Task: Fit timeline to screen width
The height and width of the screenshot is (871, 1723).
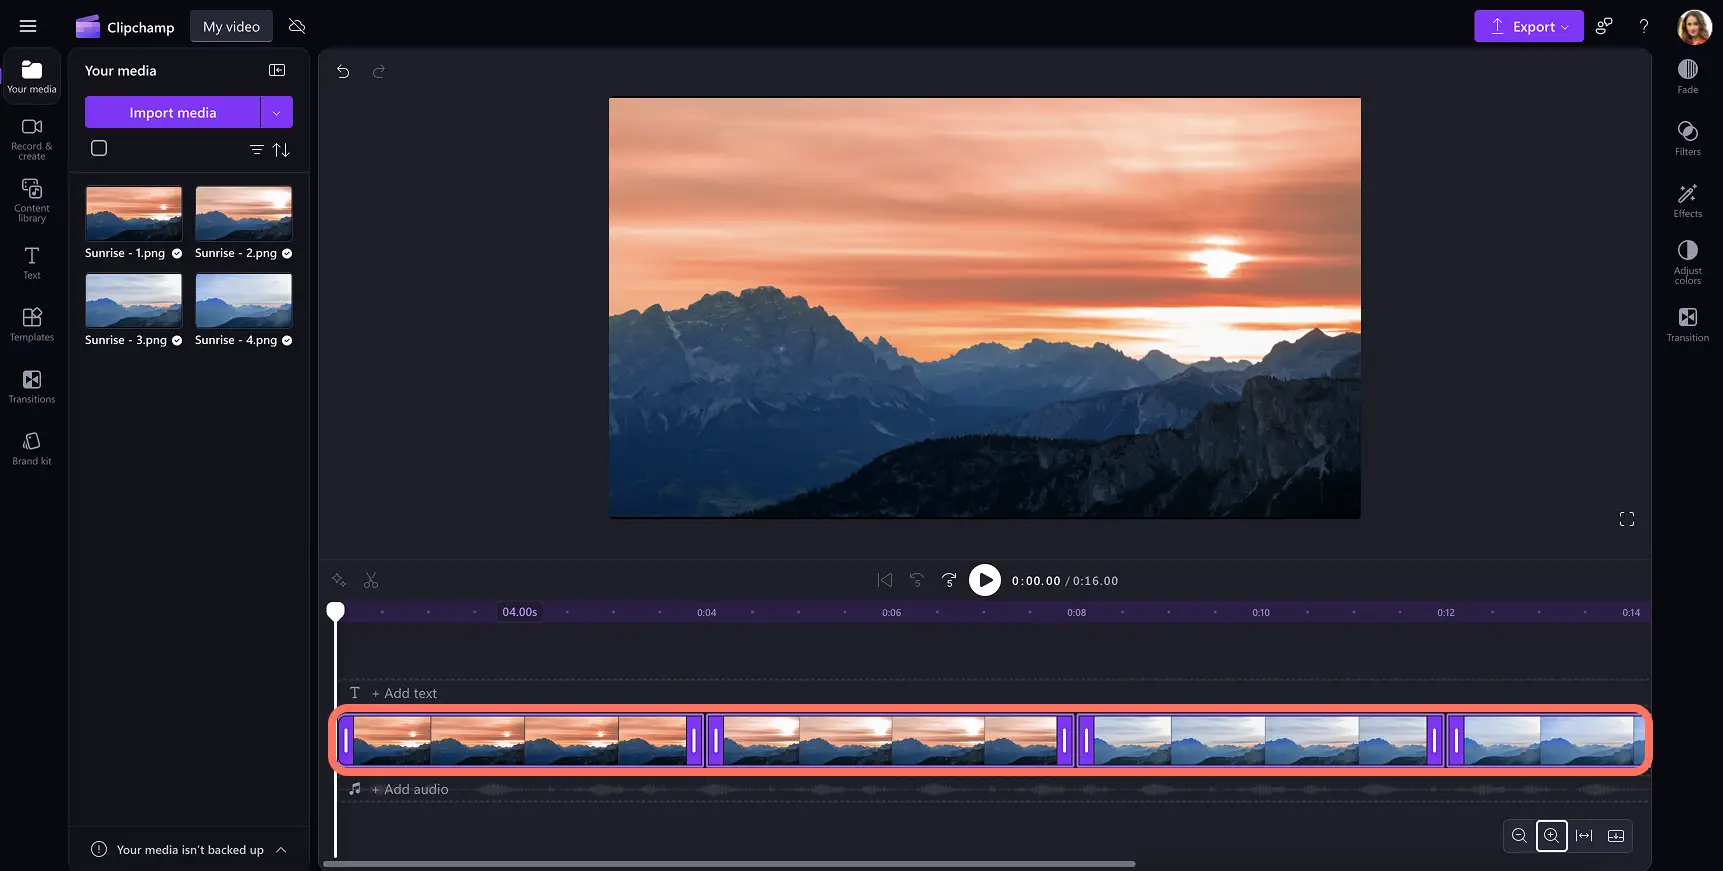Action: pyautogui.click(x=1584, y=836)
